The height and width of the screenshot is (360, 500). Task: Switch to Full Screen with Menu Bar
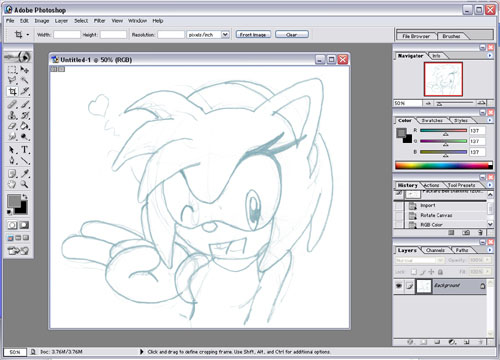pos(18,238)
